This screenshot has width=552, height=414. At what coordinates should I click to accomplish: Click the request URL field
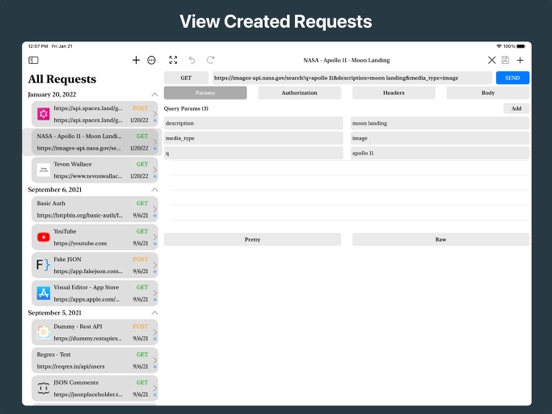point(352,78)
